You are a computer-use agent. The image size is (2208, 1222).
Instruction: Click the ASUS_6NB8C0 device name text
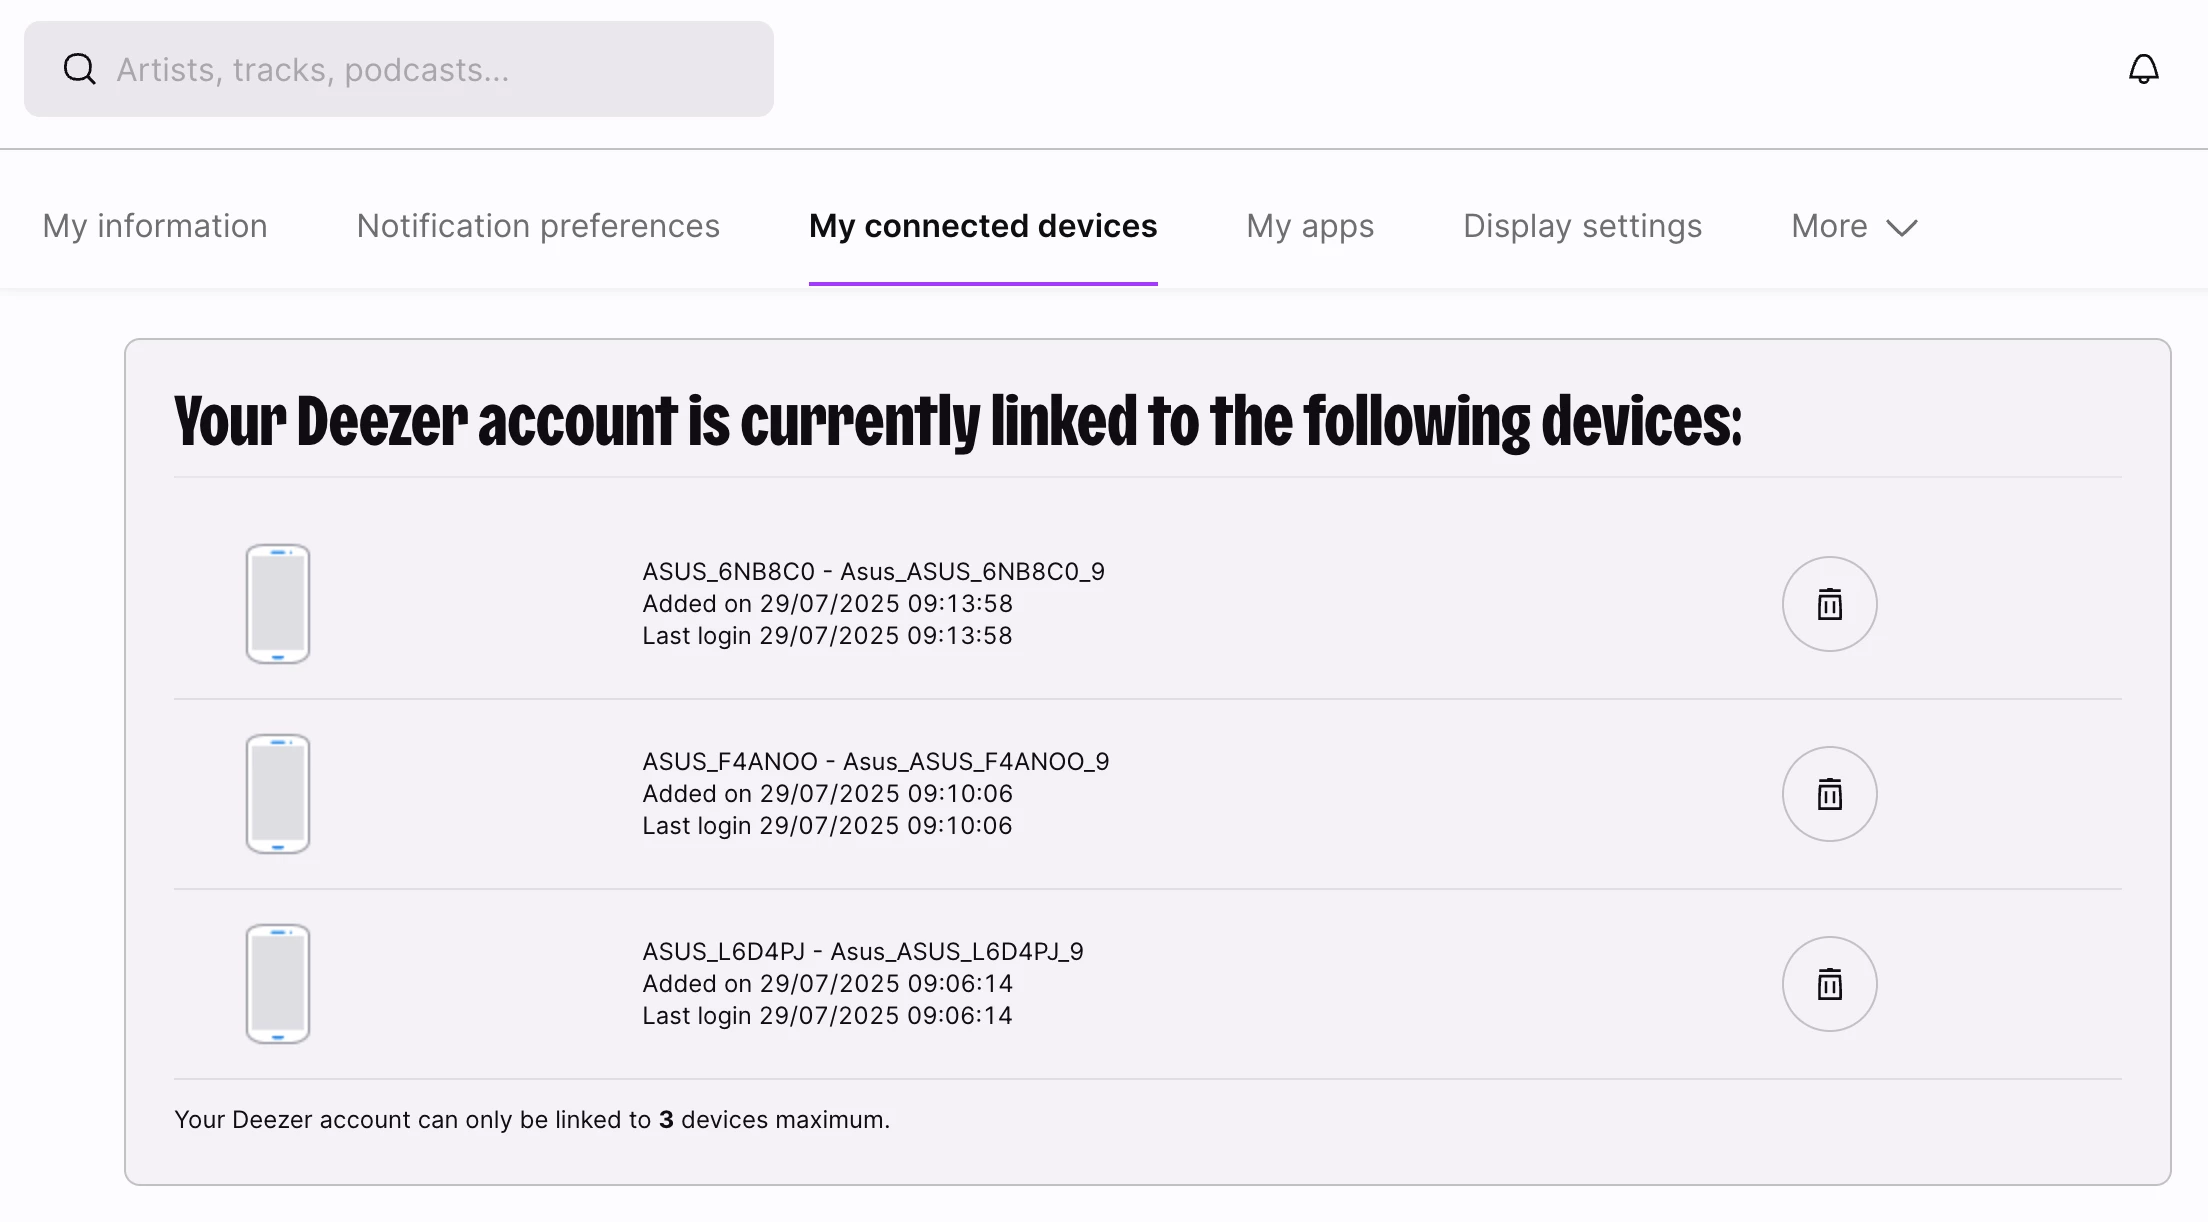872,571
